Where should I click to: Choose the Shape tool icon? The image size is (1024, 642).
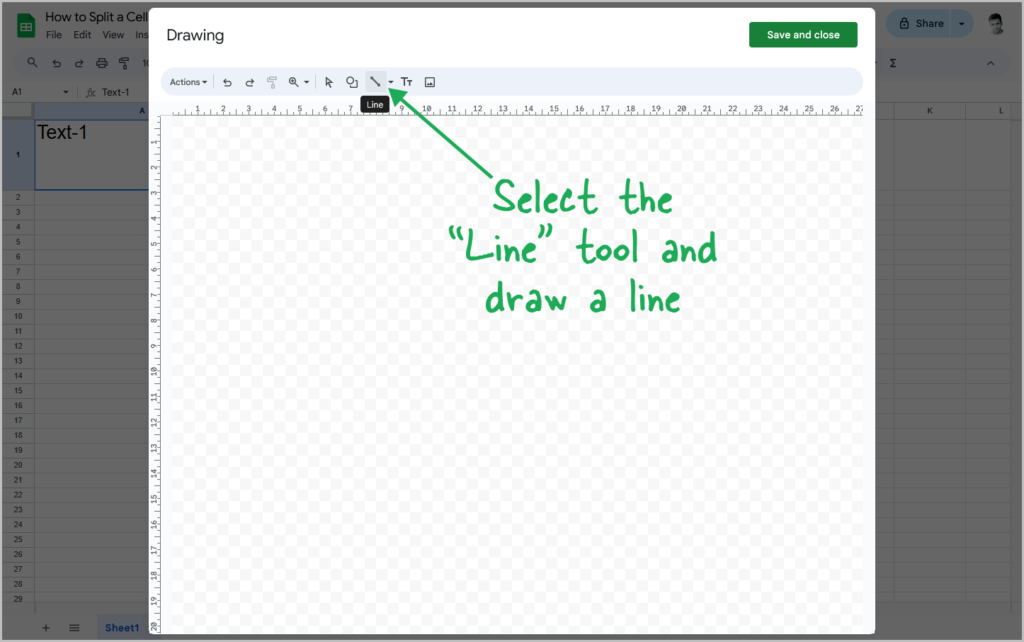pos(352,82)
